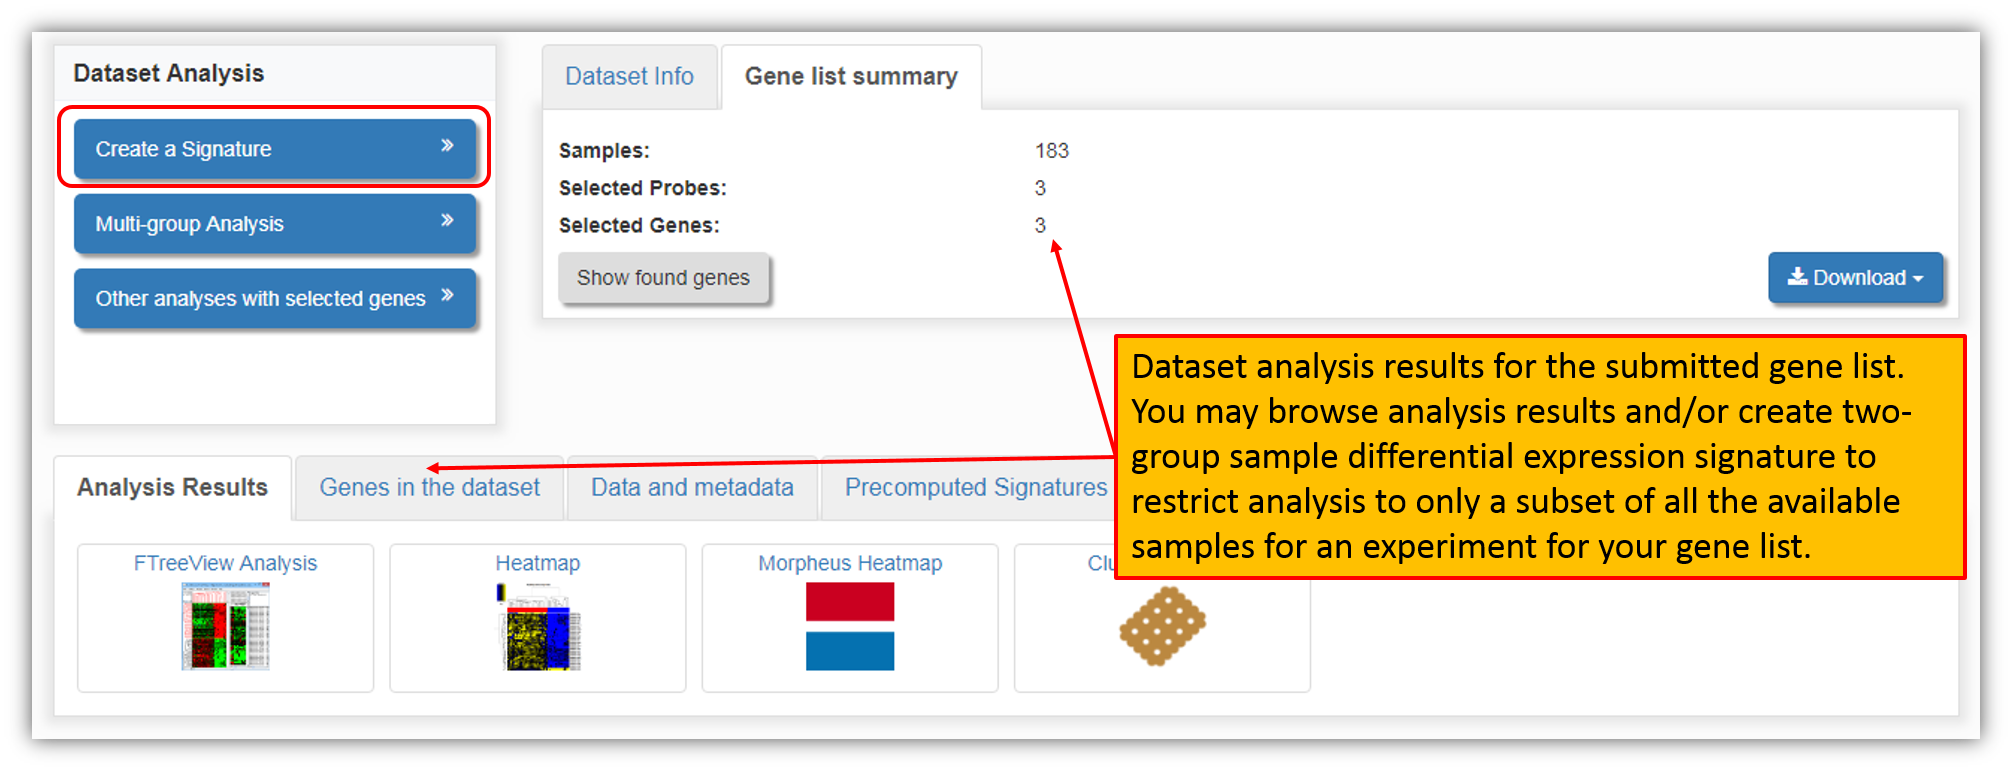The width and height of the screenshot is (2012, 771).
Task: Expand Other analyses with selected genes
Action: pyautogui.click(x=275, y=298)
